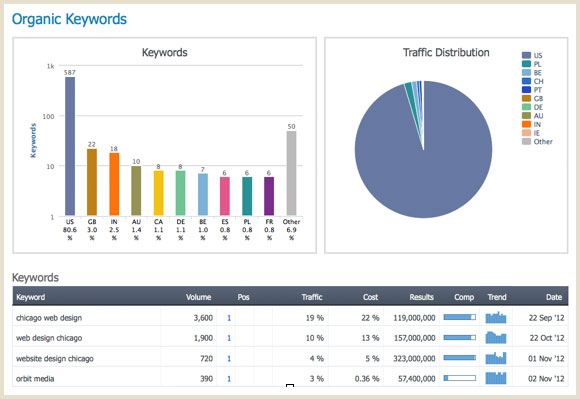Select the website design chicago keyword row
Viewport: 580px width, 399px height.
[x=290, y=358]
